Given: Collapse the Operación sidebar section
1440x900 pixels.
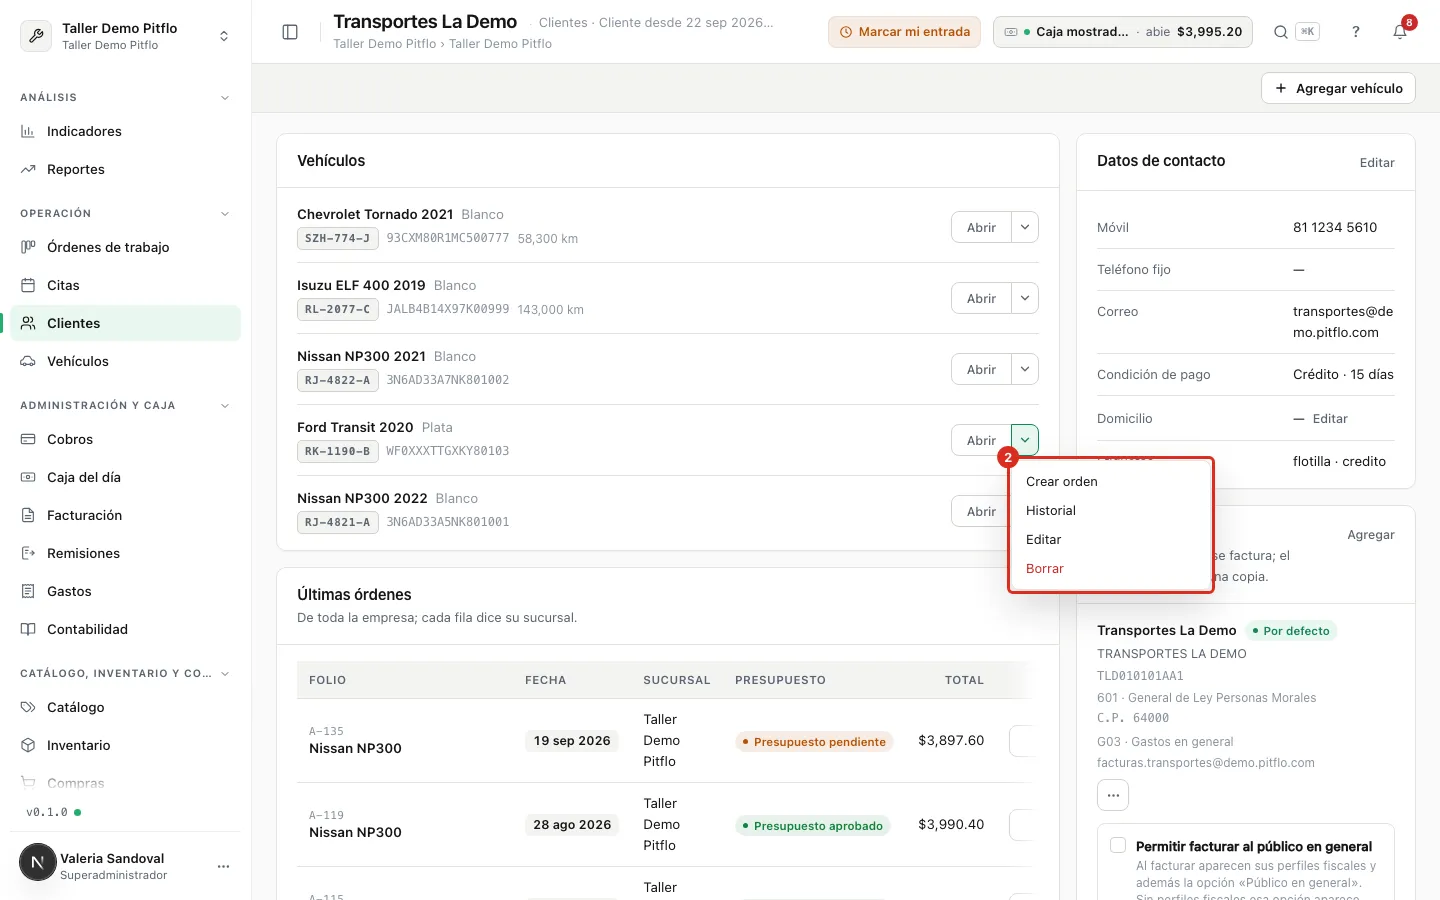Looking at the screenshot, I should point(225,214).
